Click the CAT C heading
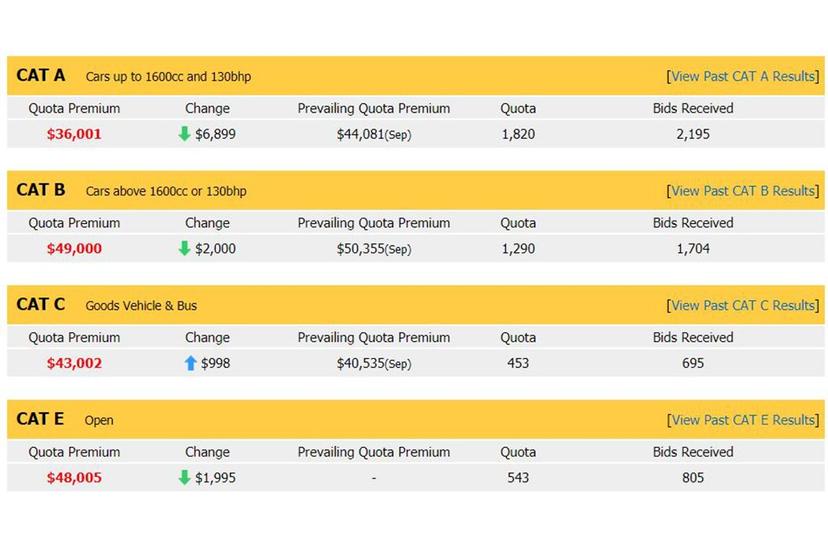Viewport: 828px width, 552px height. click(x=41, y=304)
